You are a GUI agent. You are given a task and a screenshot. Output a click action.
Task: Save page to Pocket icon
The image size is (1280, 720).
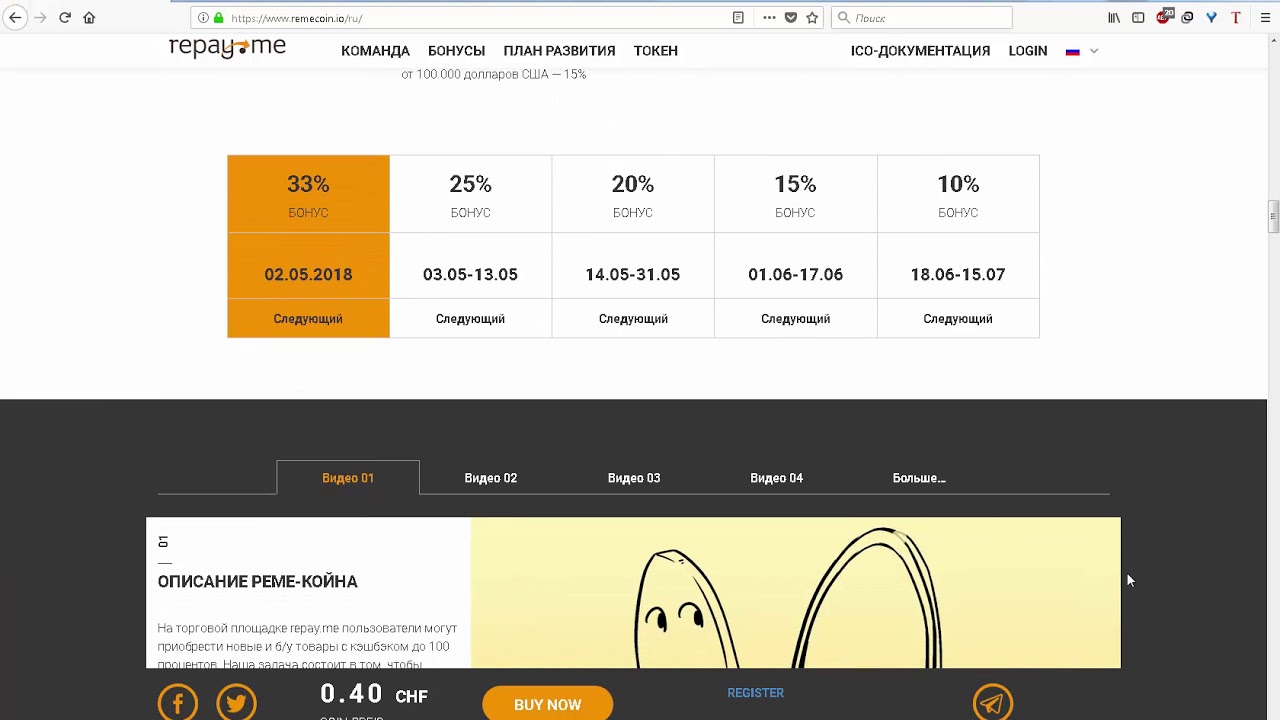790,18
